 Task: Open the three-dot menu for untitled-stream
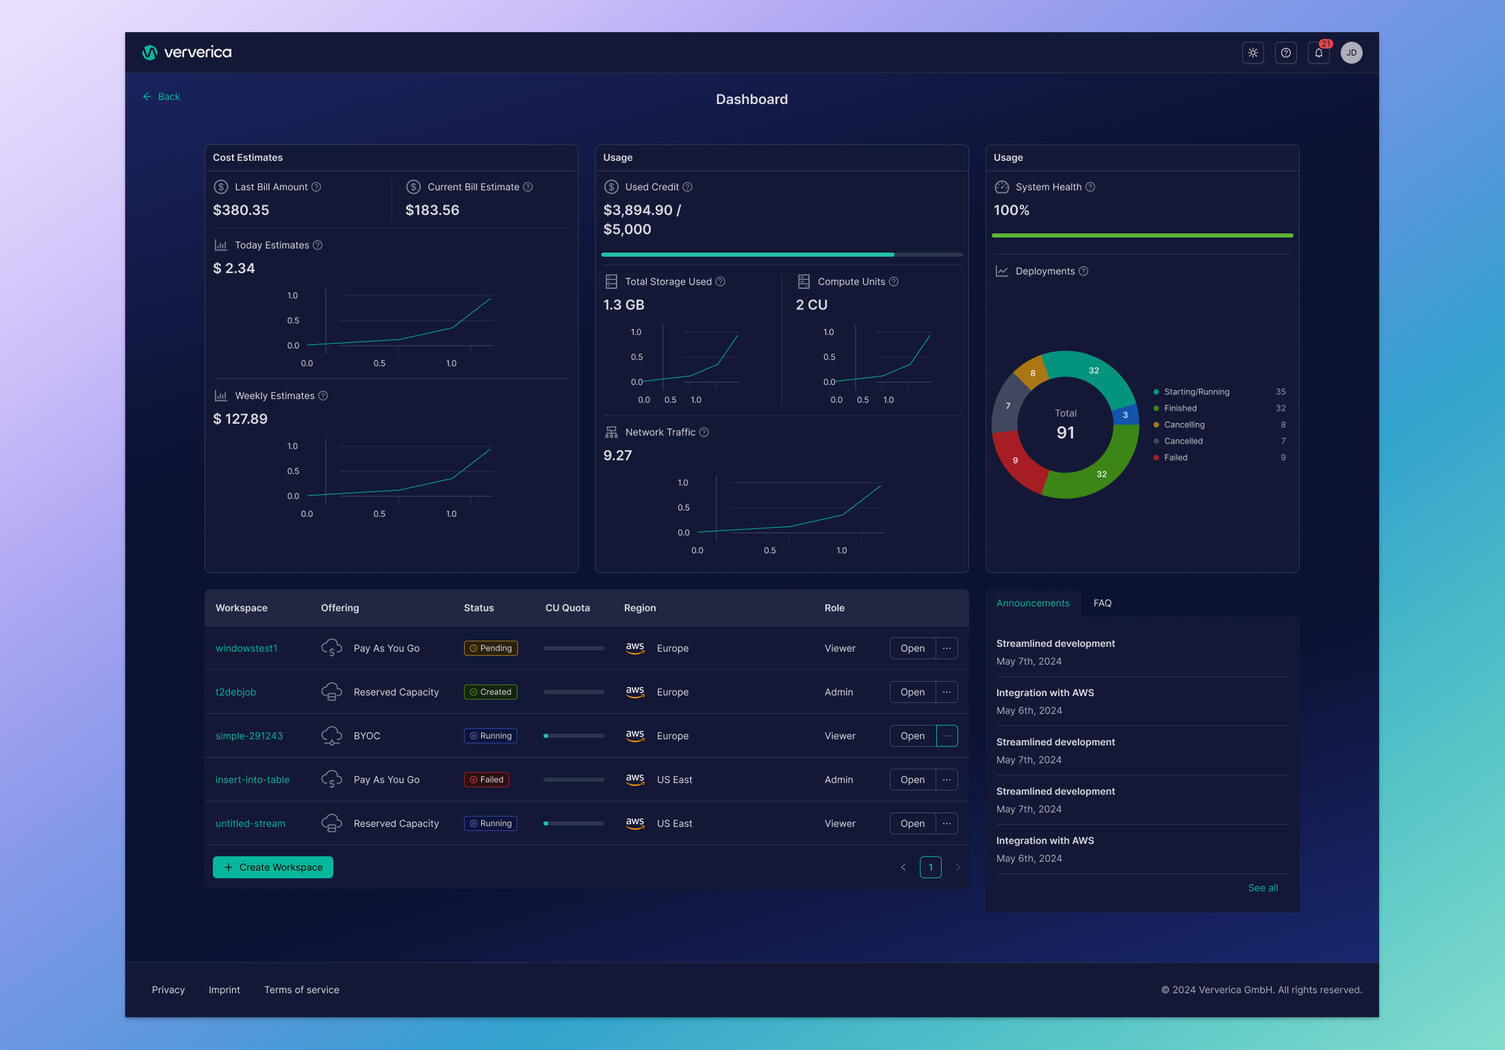click(946, 823)
